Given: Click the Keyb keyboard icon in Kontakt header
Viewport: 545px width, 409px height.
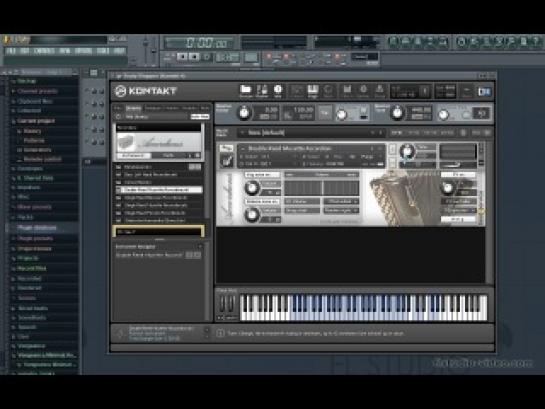Looking at the screenshot, I should click(312, 91).
